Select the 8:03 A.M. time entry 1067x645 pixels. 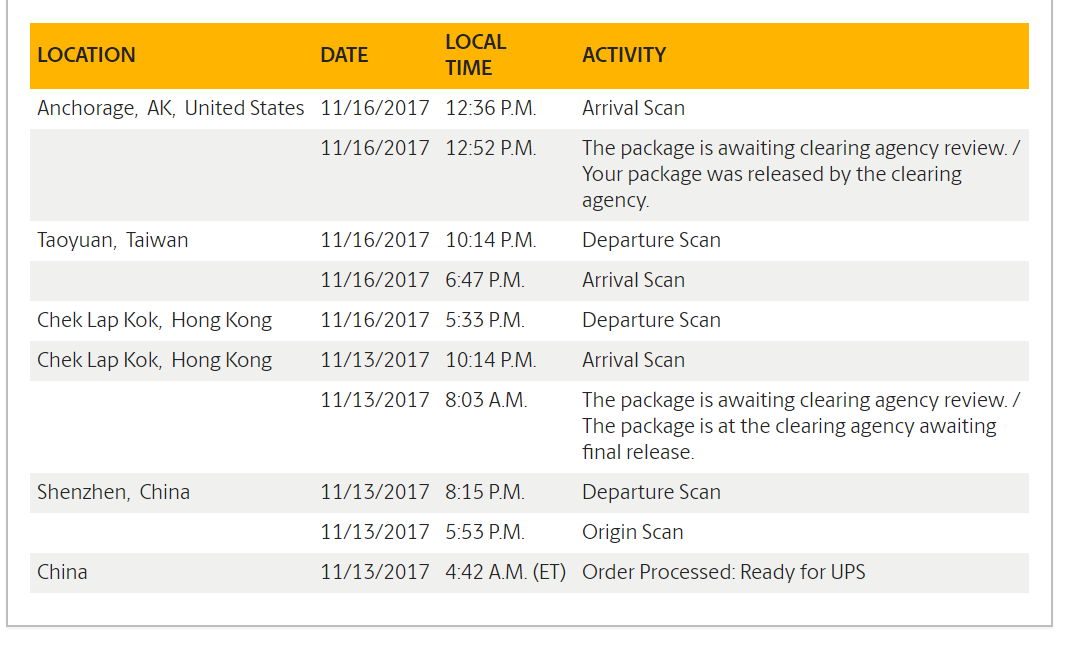(x=486, y=400)
